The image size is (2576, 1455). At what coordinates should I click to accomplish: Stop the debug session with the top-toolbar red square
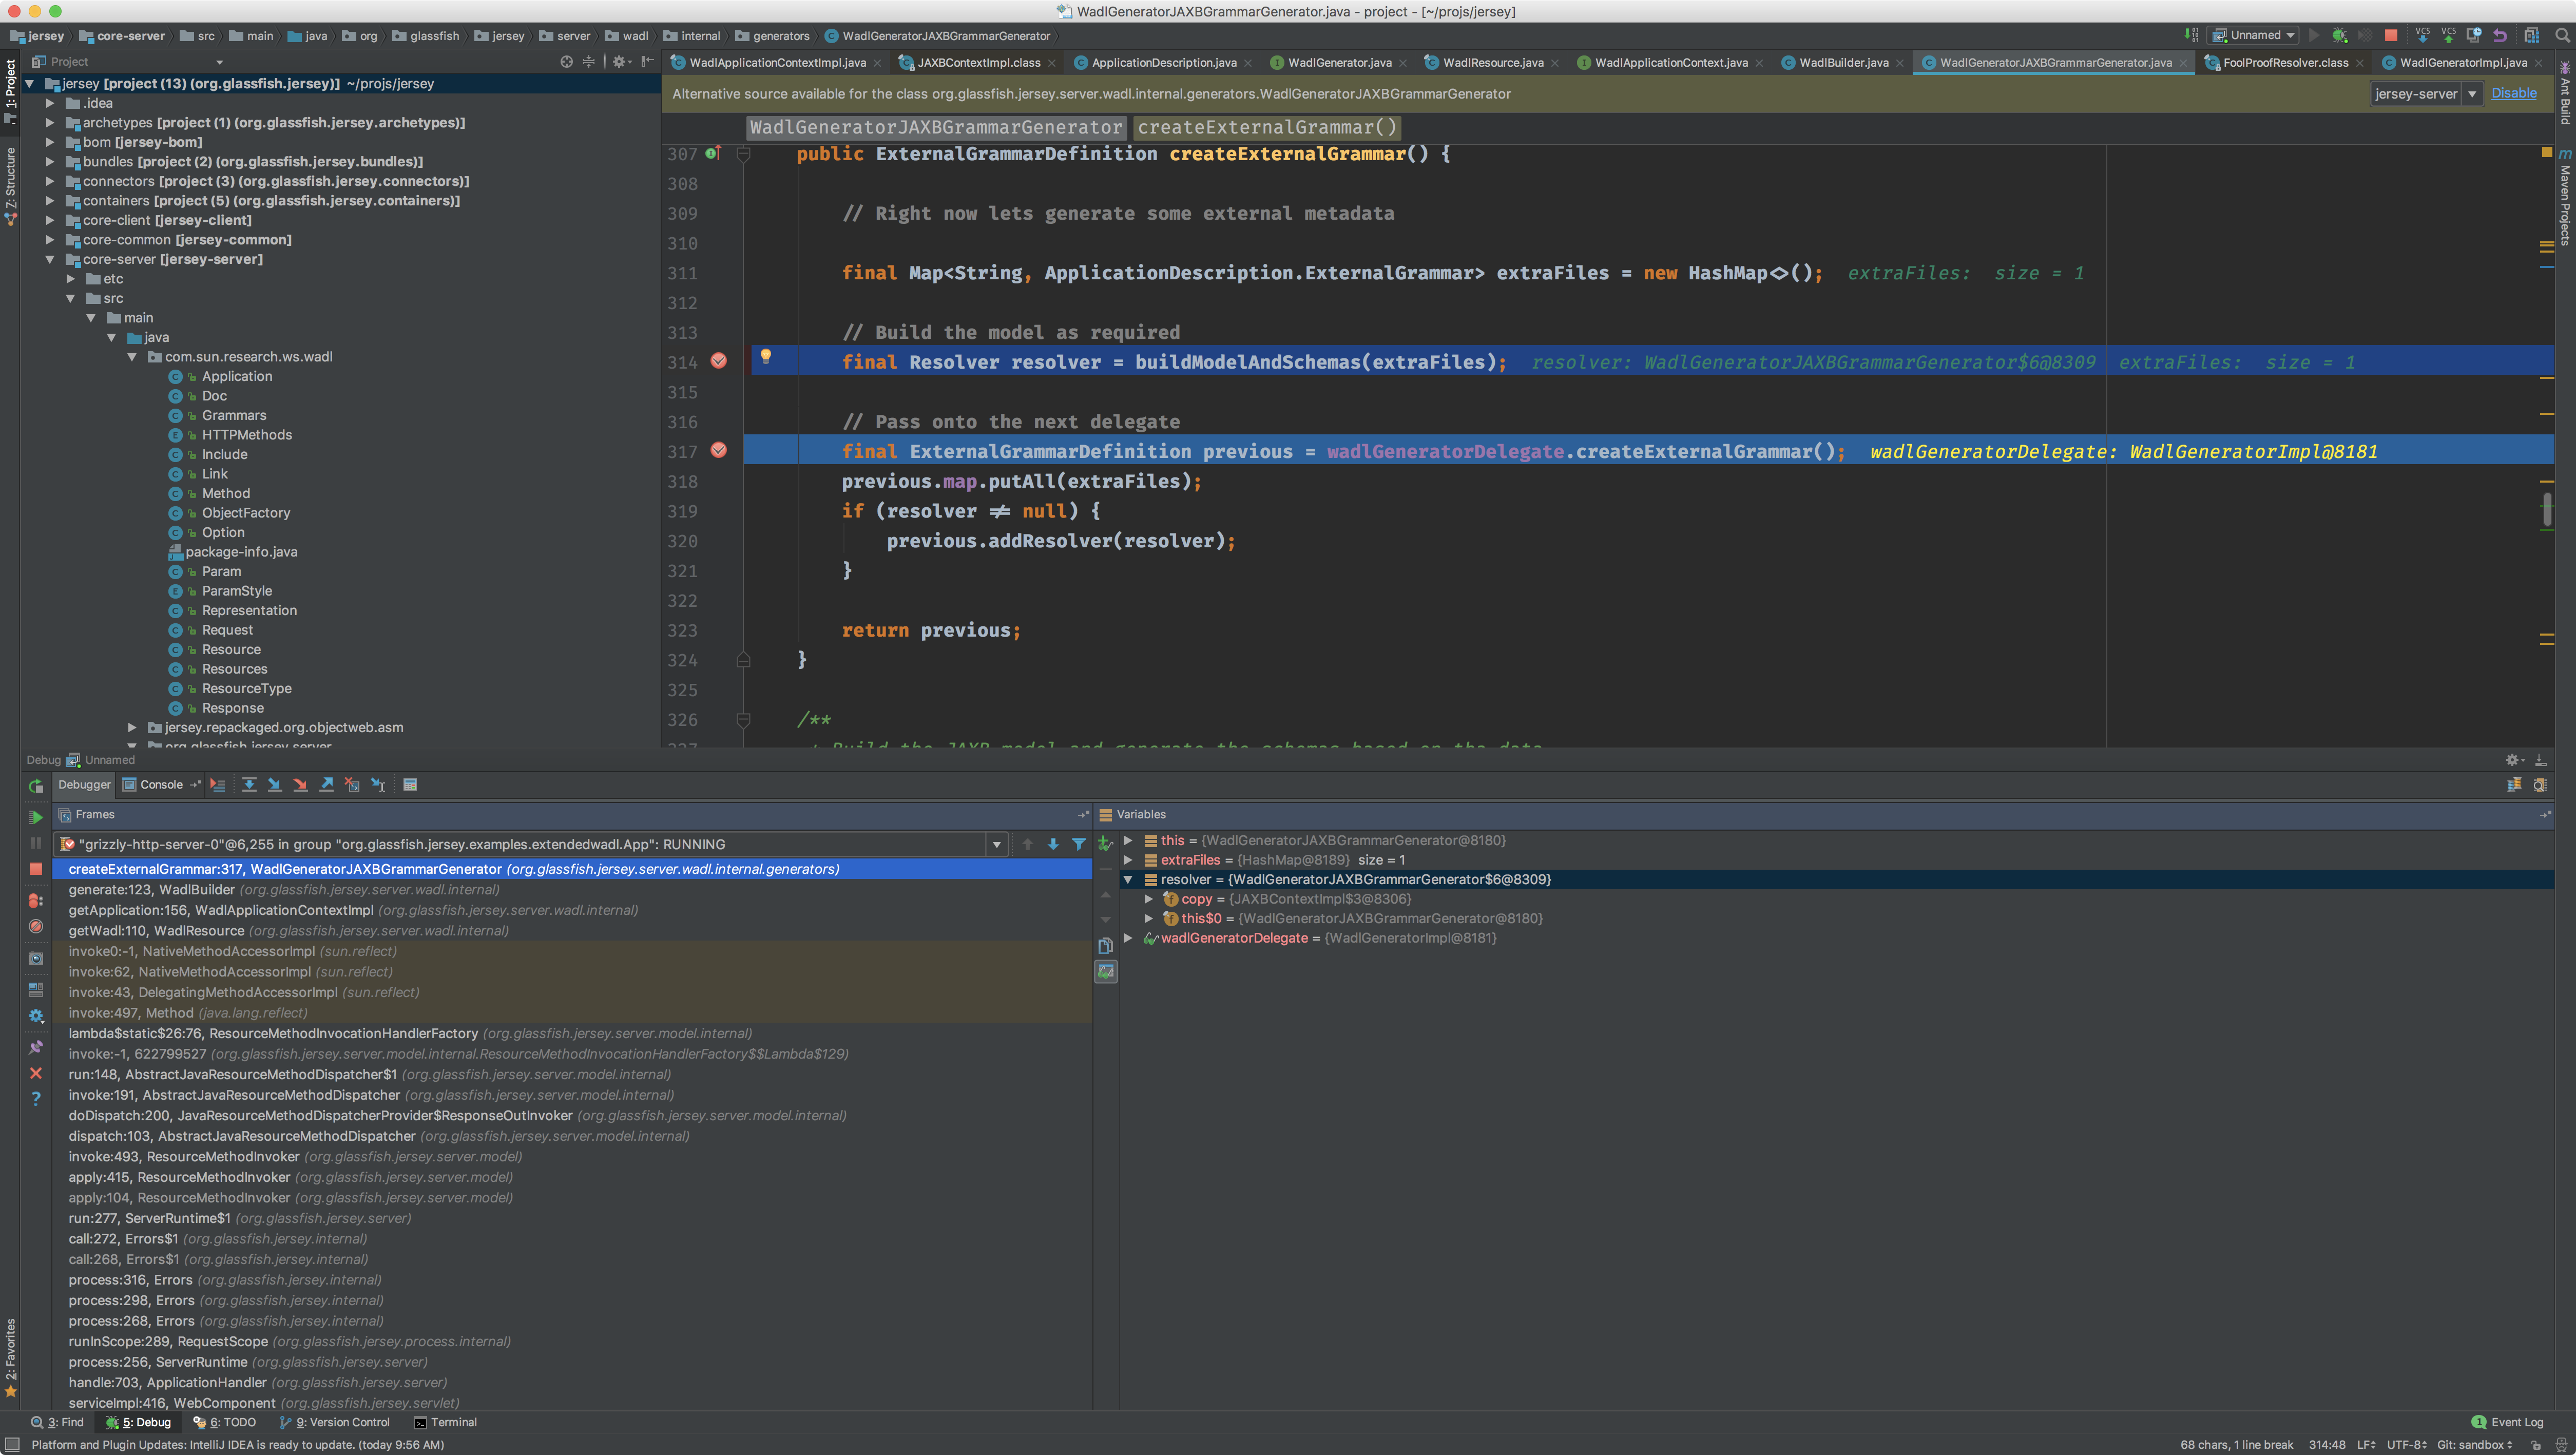click(2390, 35)
